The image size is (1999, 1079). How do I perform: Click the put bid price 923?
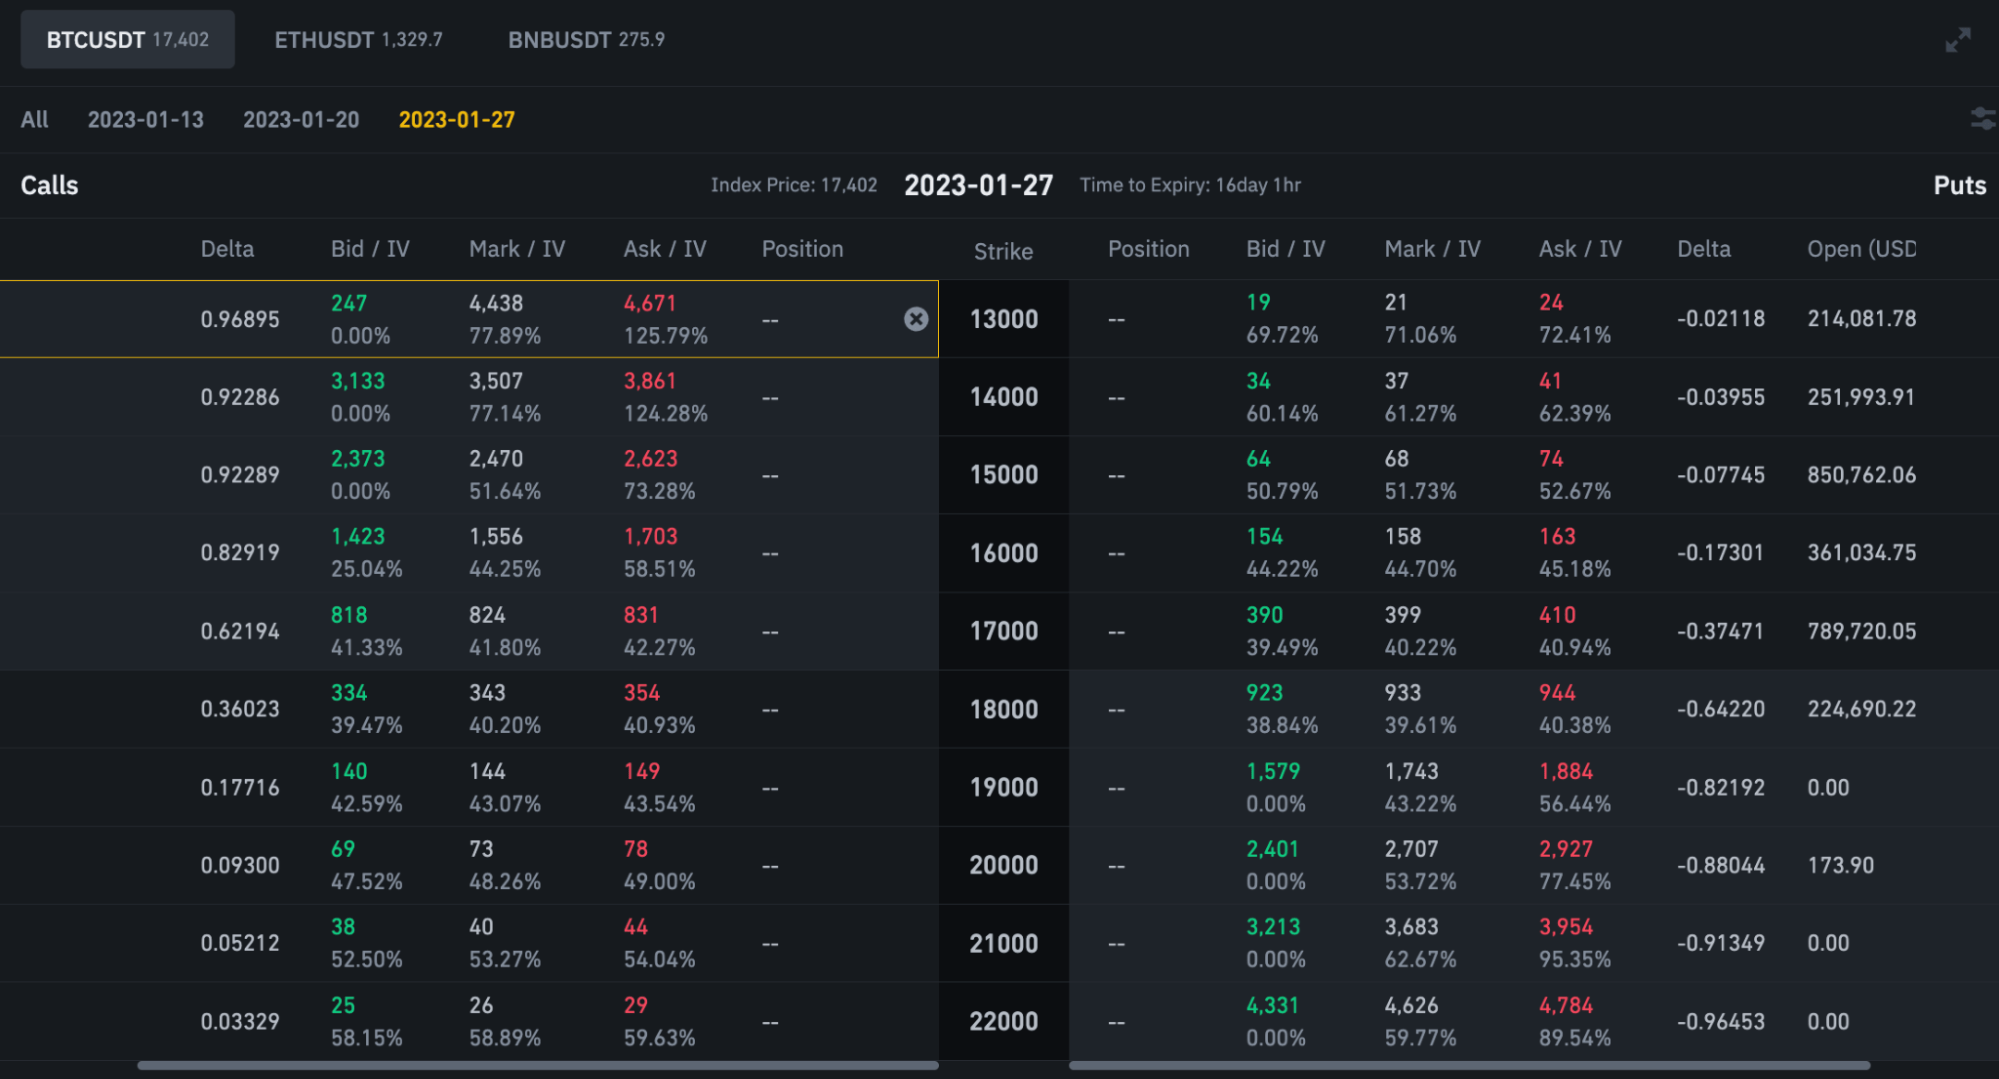tap(1264, 693)
